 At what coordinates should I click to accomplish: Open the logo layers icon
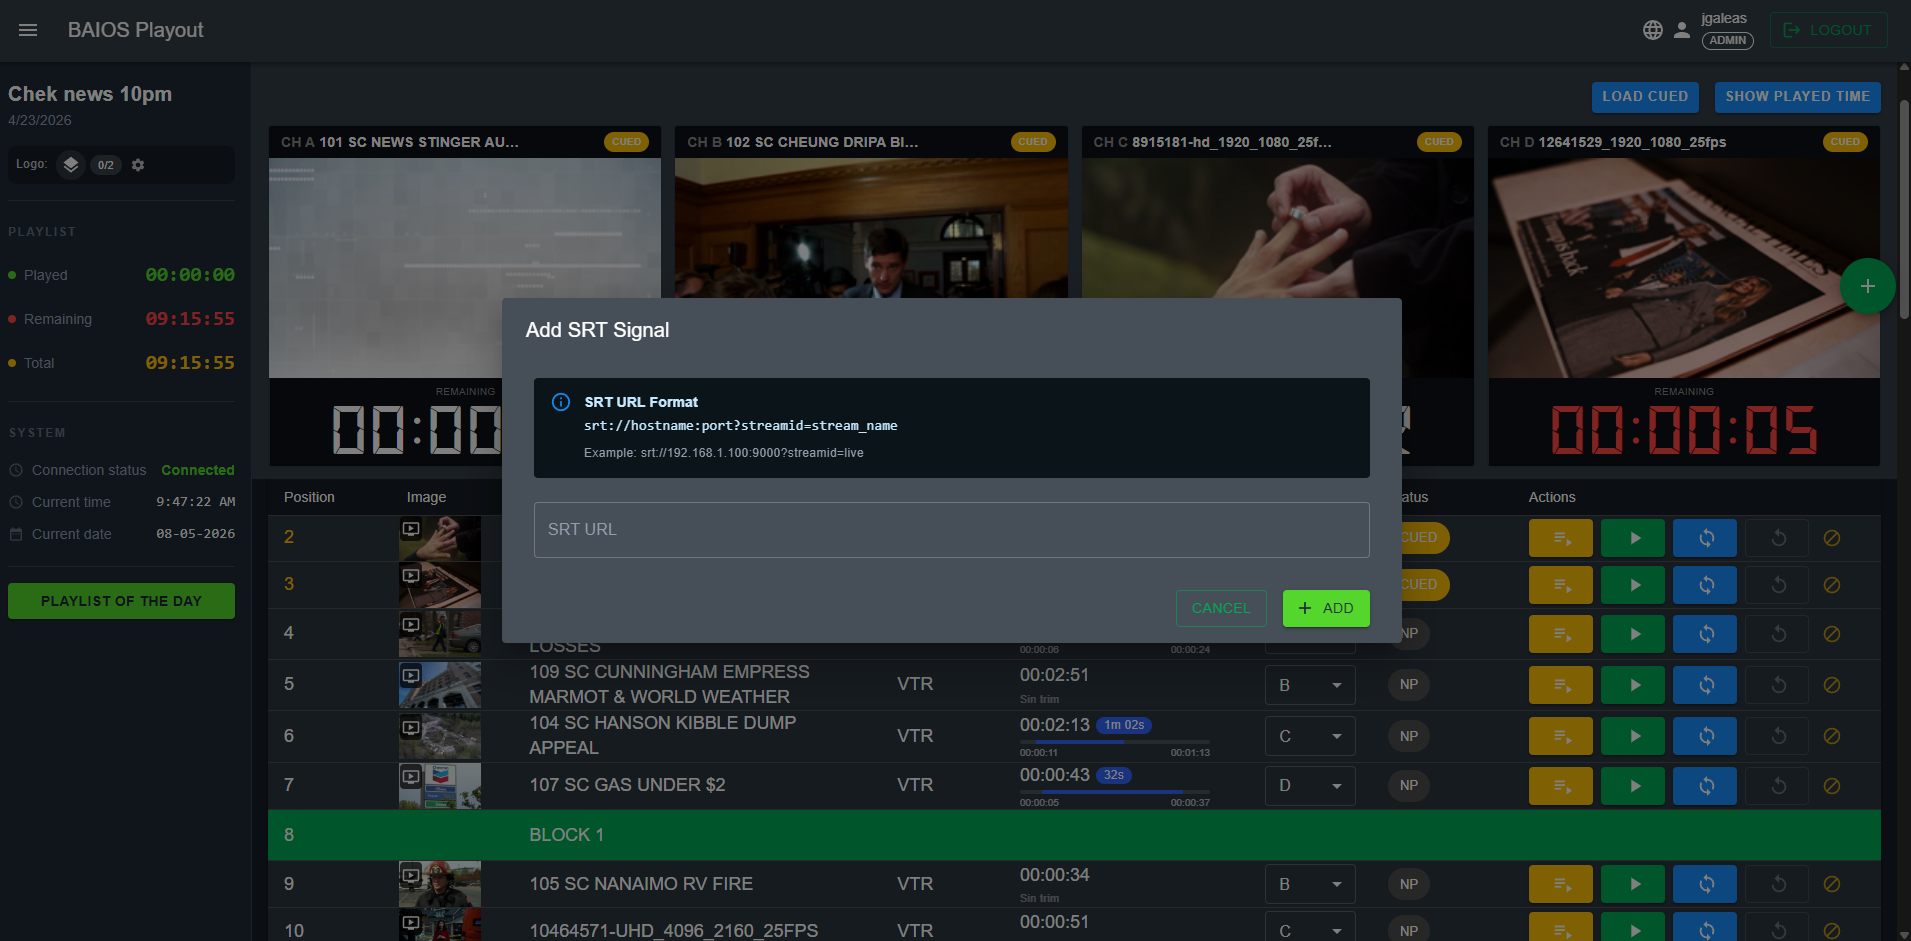pos(70,165)
